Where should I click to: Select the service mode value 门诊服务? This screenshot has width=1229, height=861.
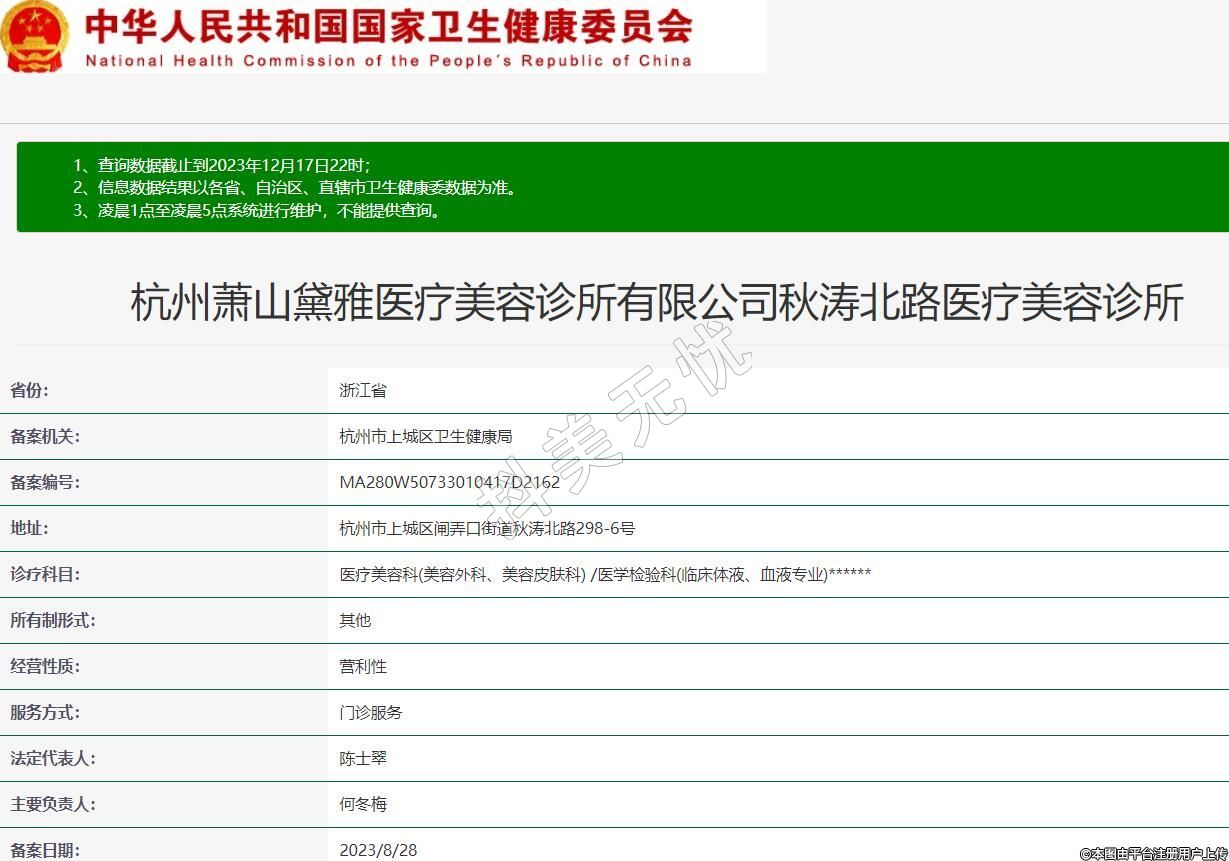coord(371,712)
